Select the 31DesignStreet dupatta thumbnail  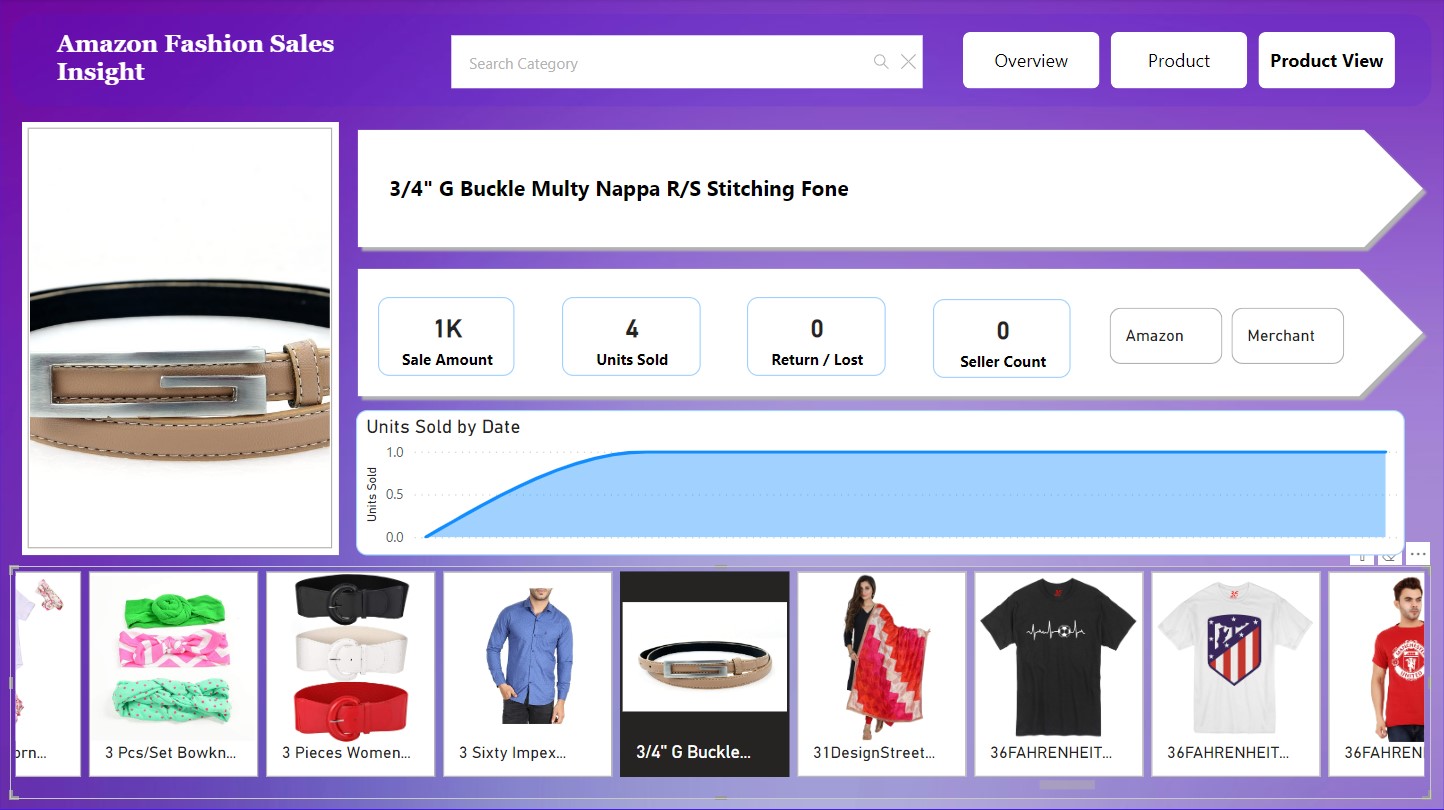(x=881, y=673)
